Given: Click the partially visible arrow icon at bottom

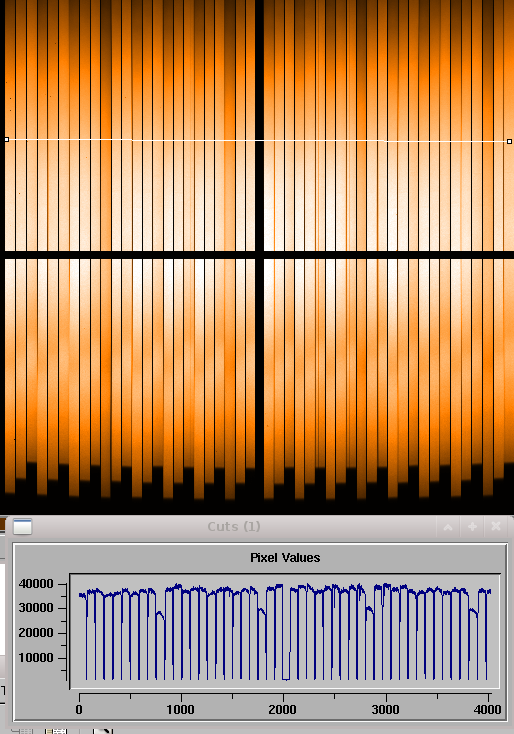Looking at the screenshot, I should coord(103,731).
